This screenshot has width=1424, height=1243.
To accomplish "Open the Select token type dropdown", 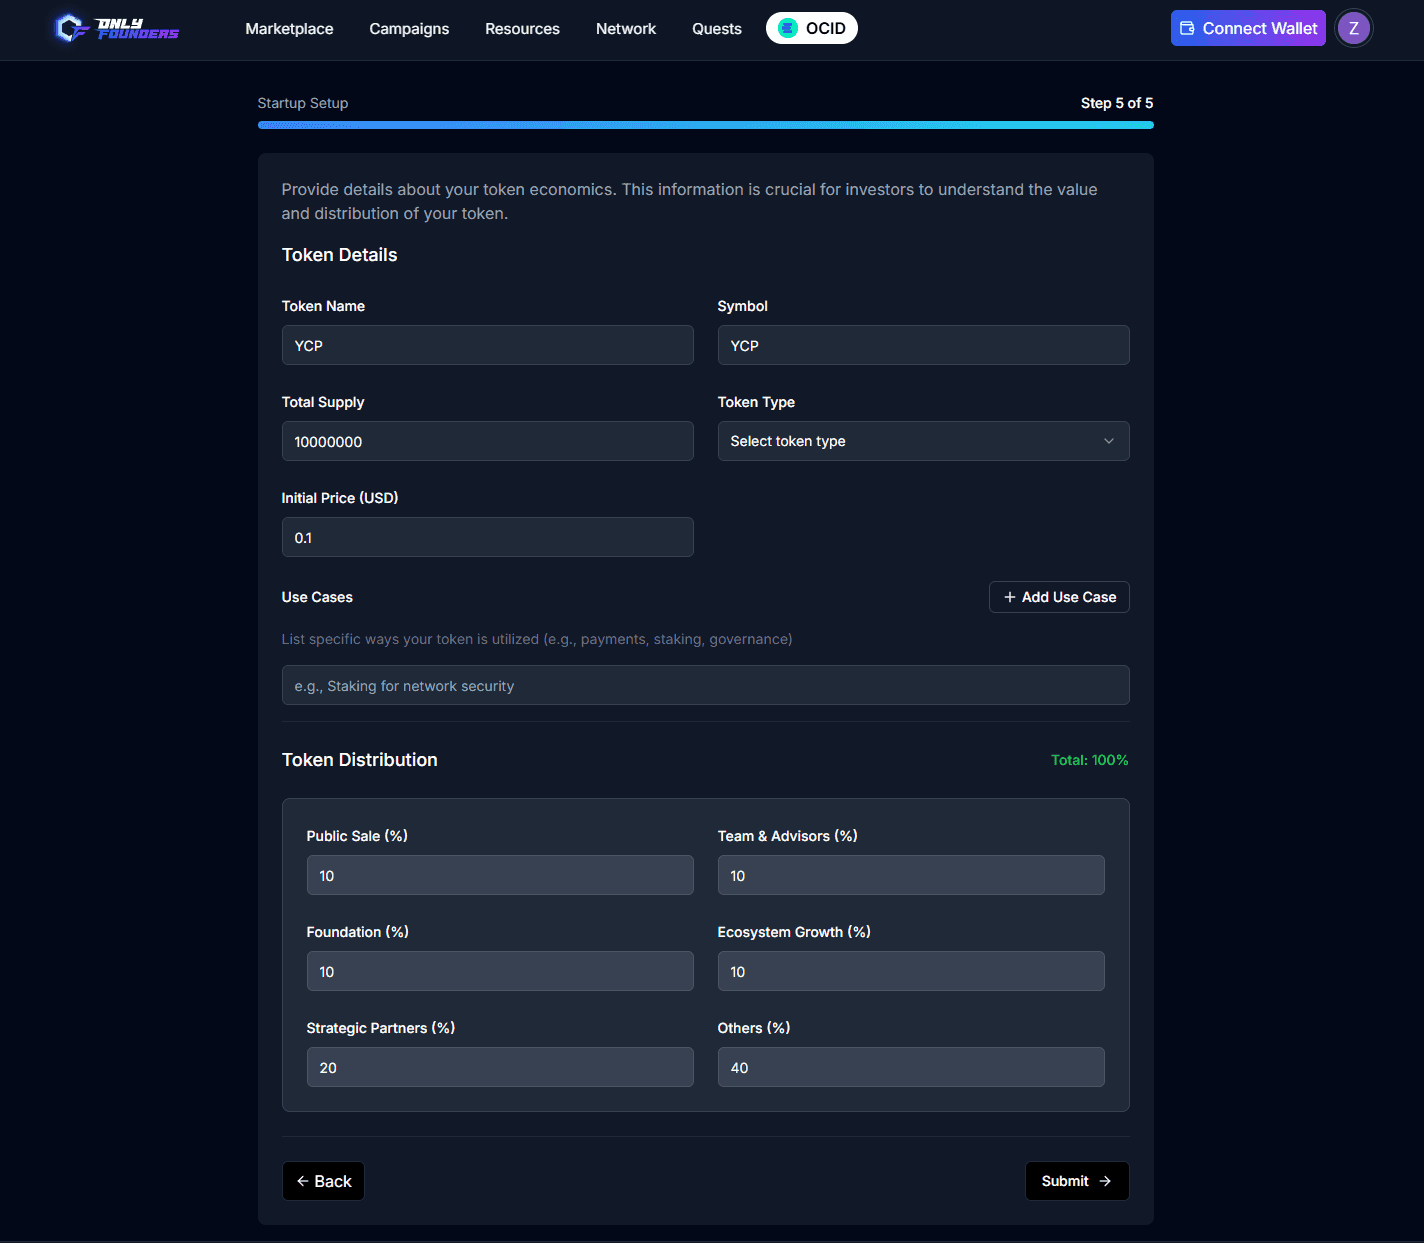I will click(923, 441).
